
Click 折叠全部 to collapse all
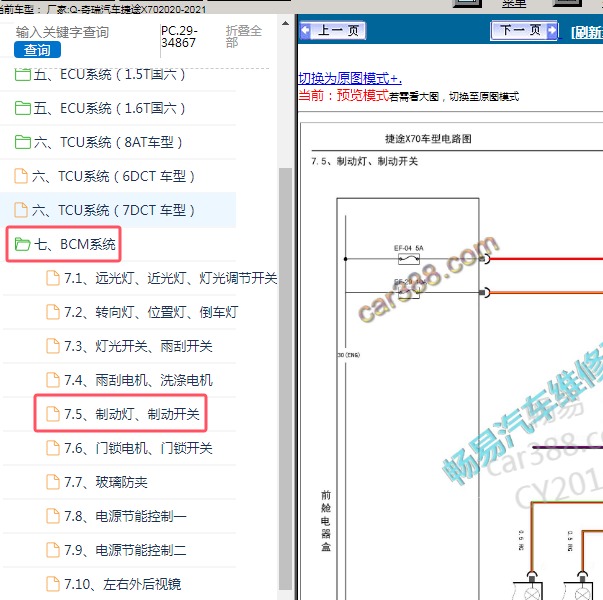pyautogui.click(x=243, y=36)
